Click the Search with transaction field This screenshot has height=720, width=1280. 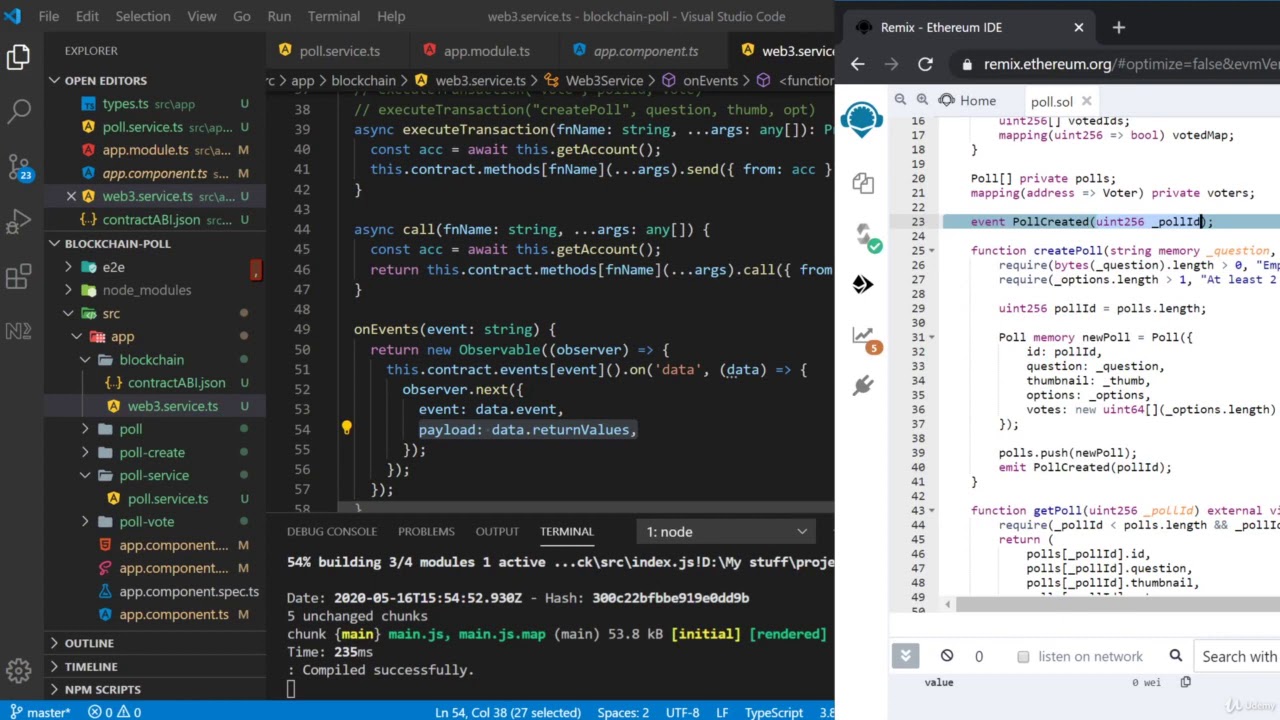[x=1237, y=656]
